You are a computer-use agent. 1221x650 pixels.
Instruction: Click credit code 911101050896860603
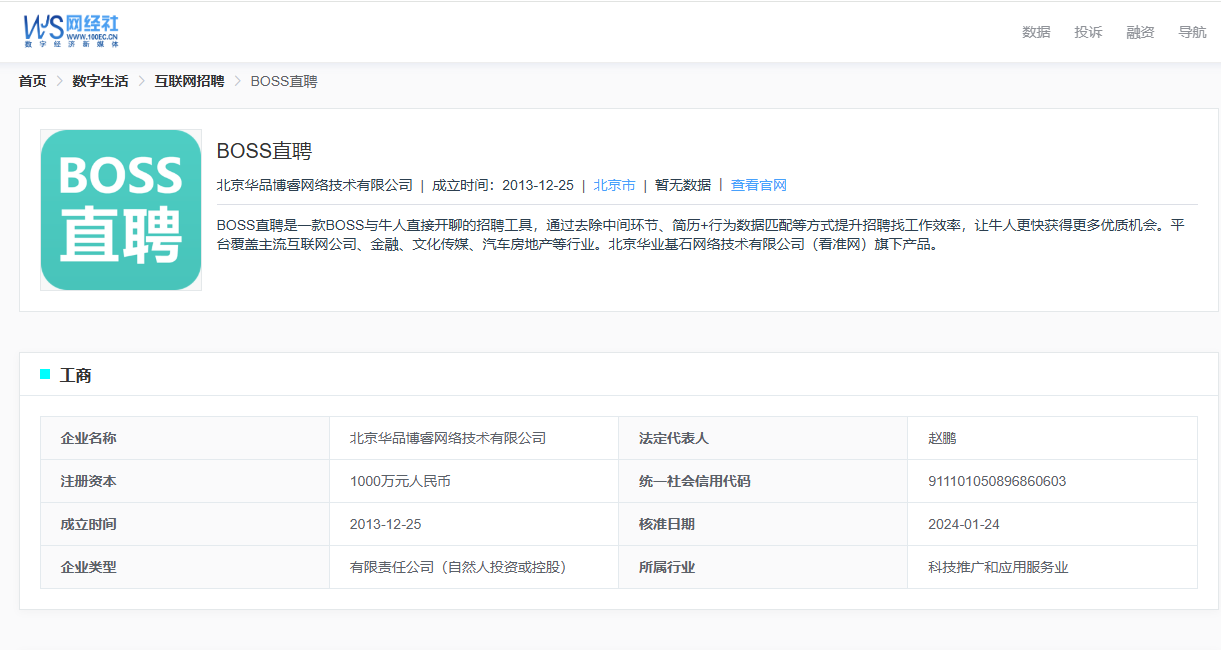pos(997,481)
